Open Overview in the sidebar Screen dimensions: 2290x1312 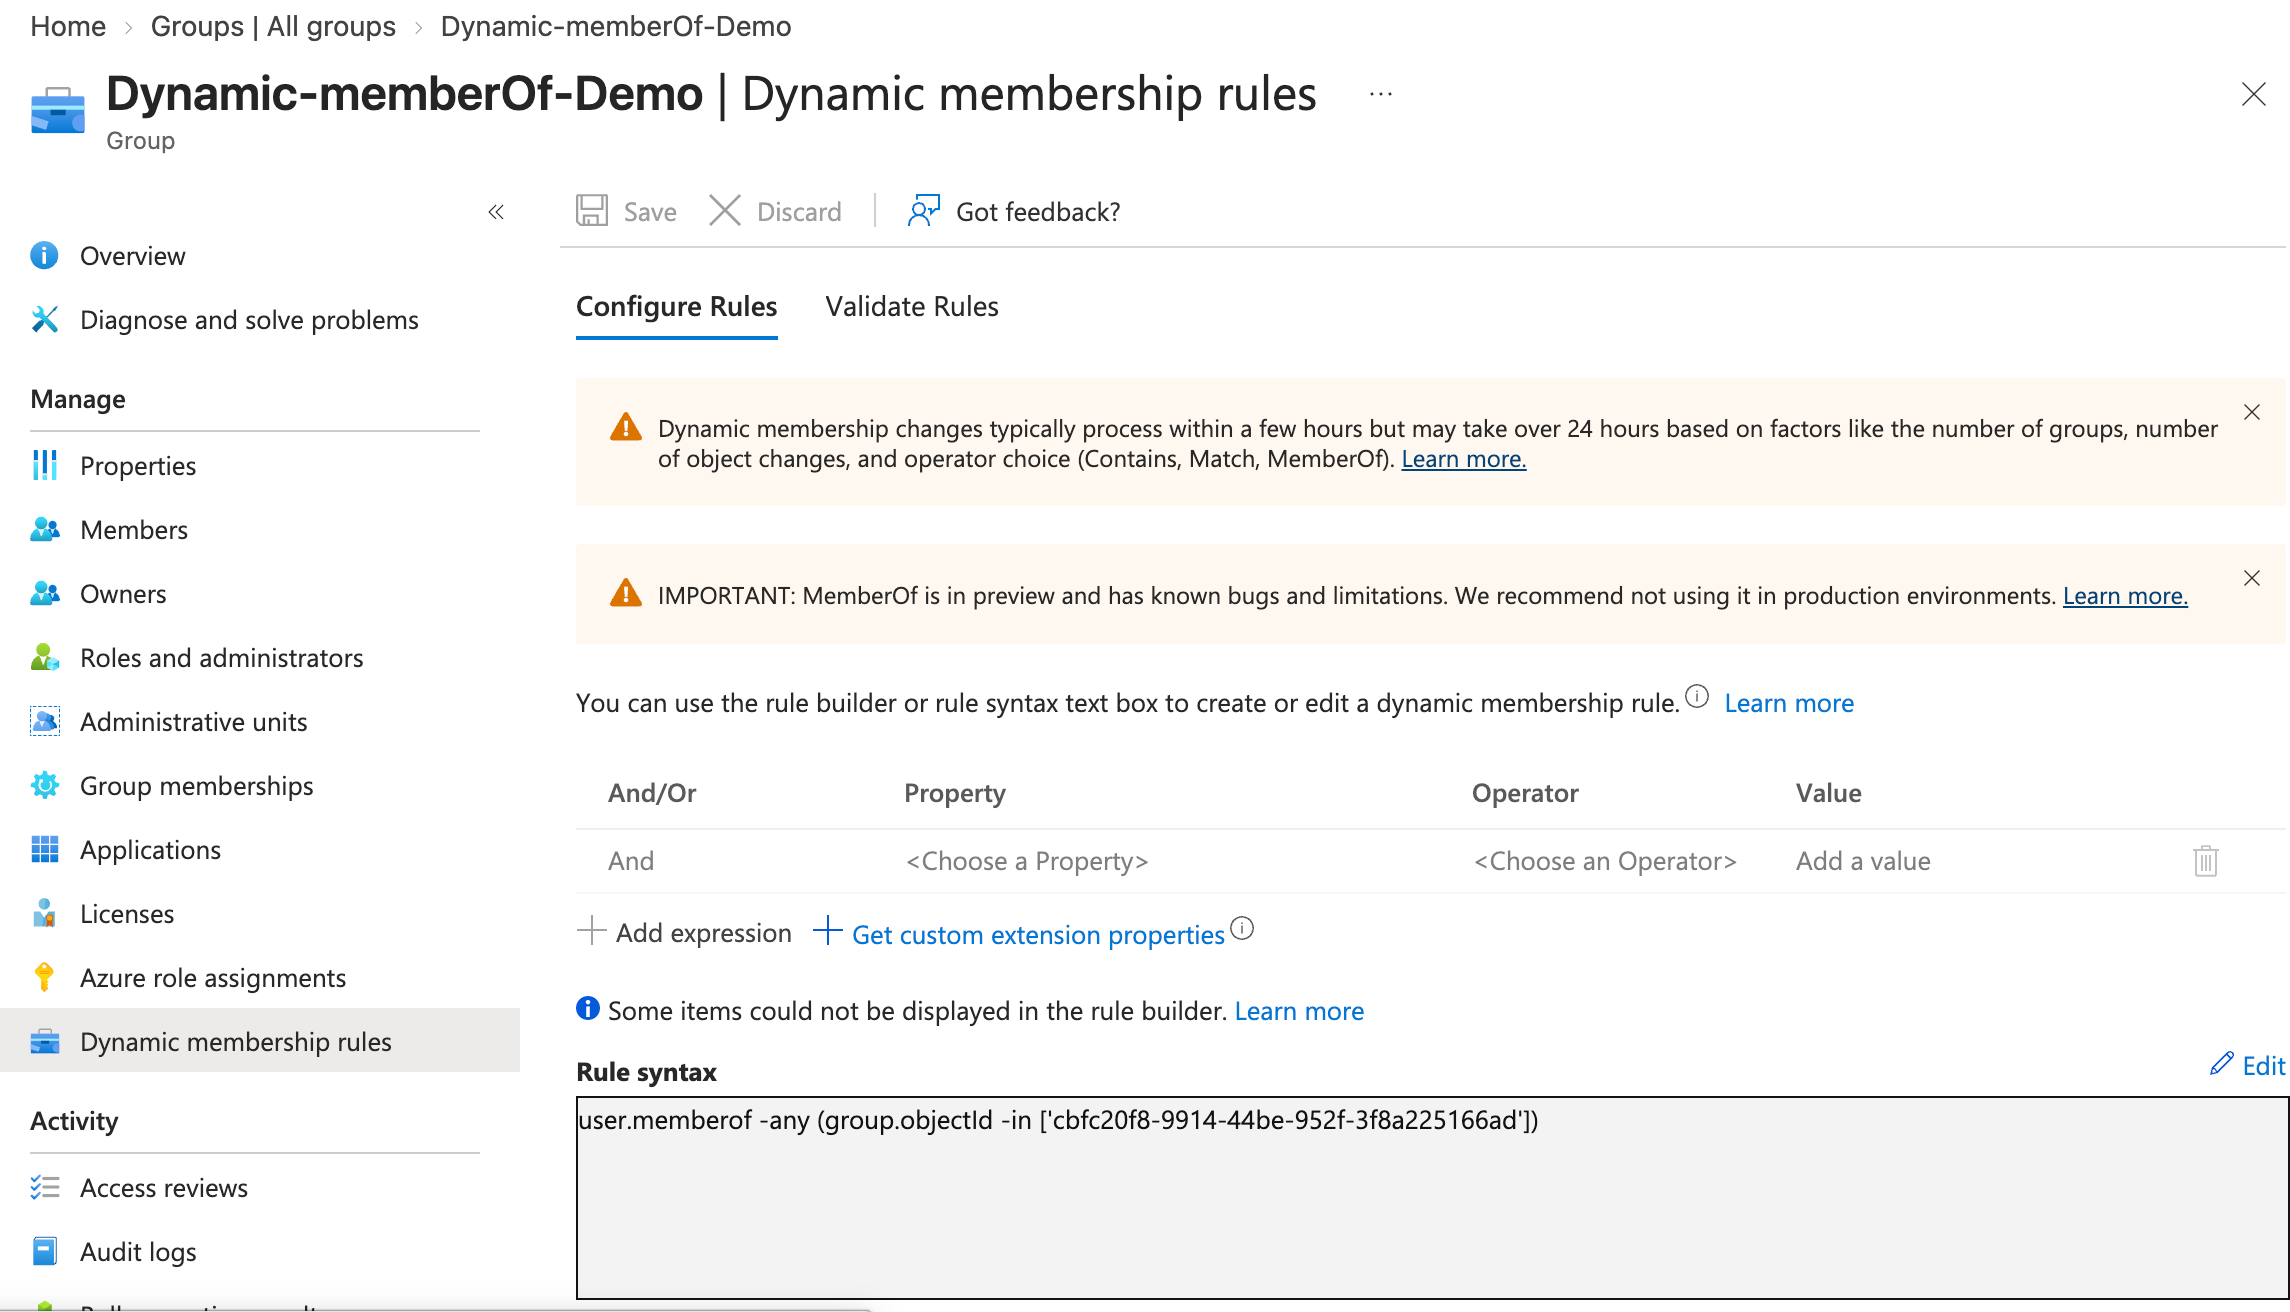pyautogui.click(x=132, y=256)
